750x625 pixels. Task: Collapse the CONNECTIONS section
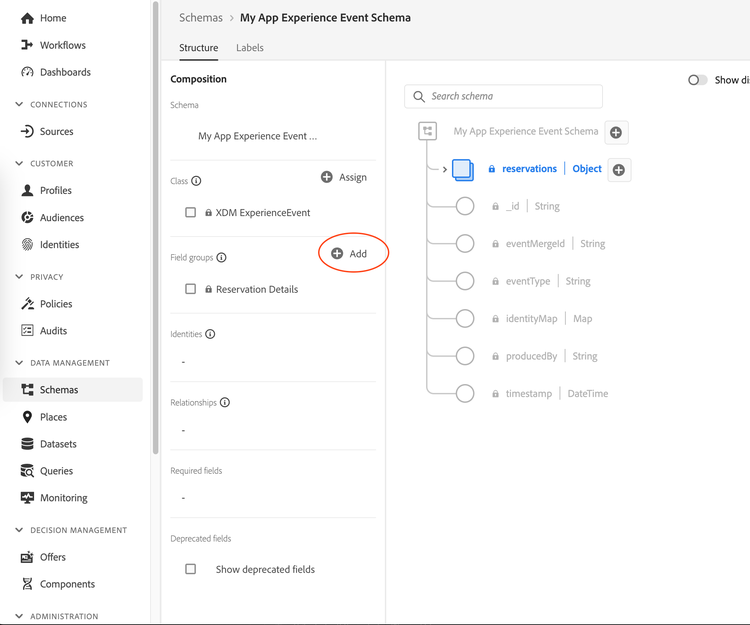pyautogui.click(x=19, y=104)
